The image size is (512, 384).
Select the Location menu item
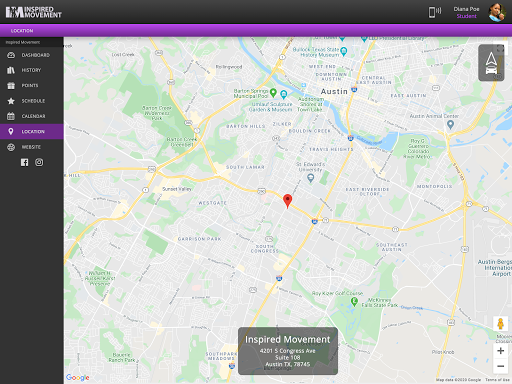click(32, 132)
